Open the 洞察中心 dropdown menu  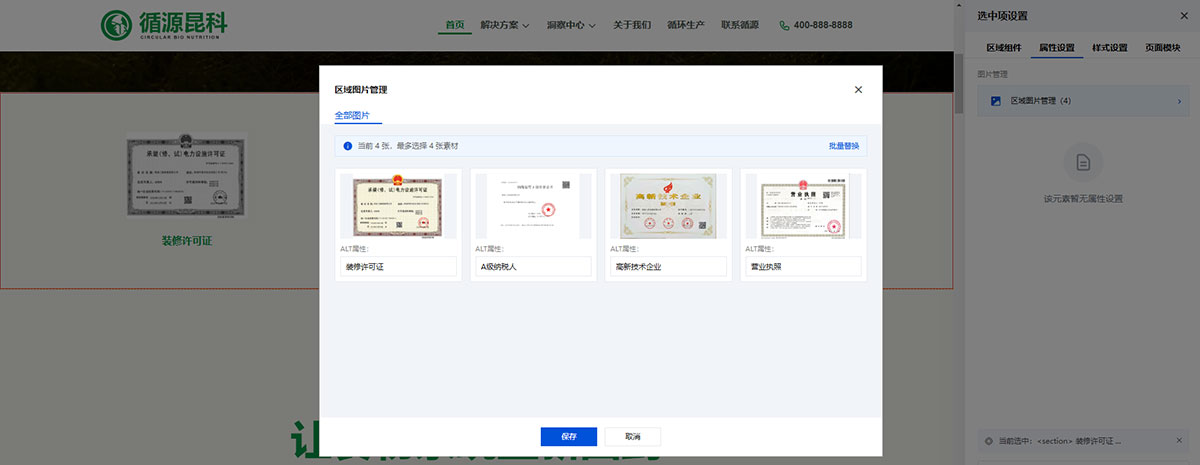coord(571,25)
